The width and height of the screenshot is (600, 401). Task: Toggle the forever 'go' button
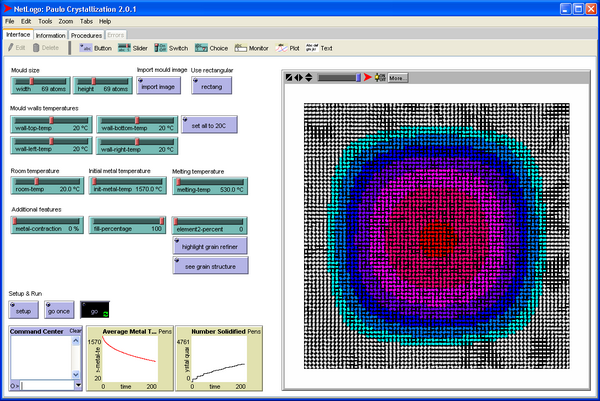(97, 311)
